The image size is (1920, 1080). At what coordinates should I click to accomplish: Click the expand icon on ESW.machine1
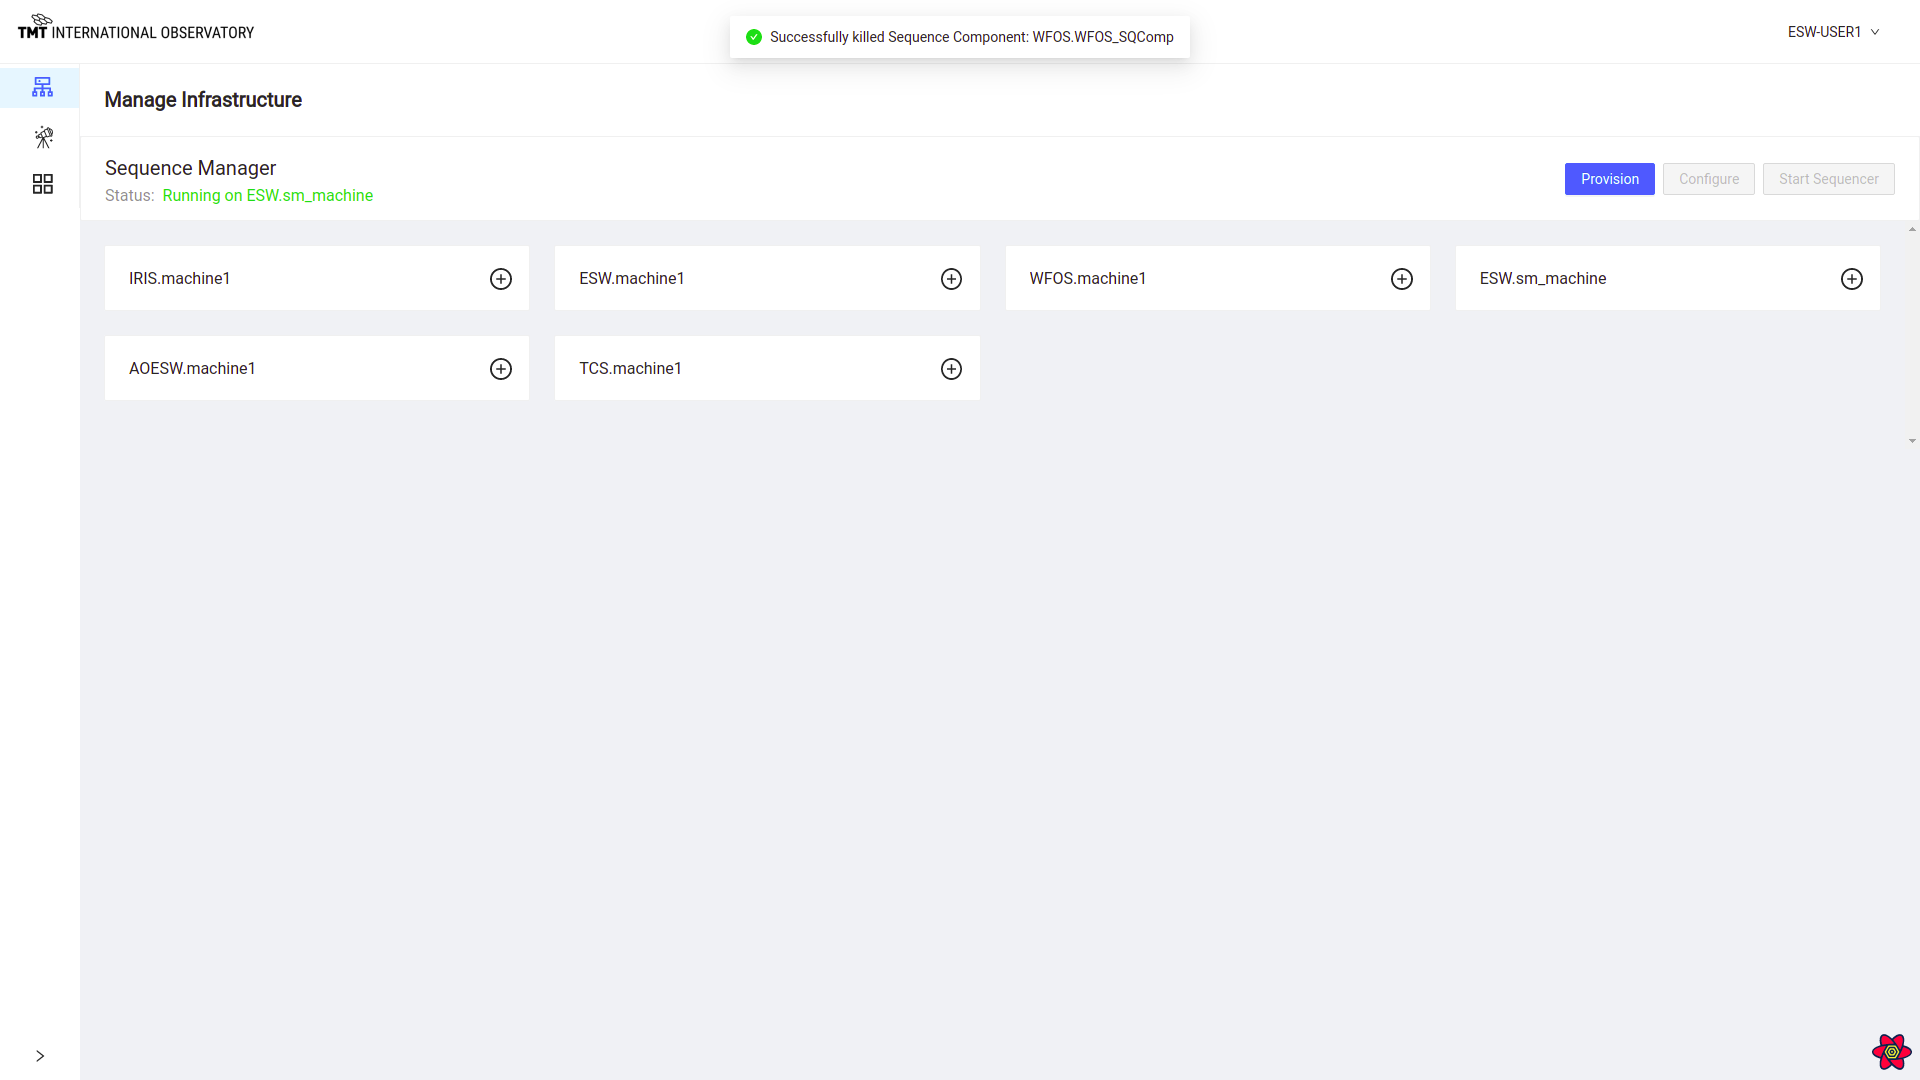pos(951,278)
